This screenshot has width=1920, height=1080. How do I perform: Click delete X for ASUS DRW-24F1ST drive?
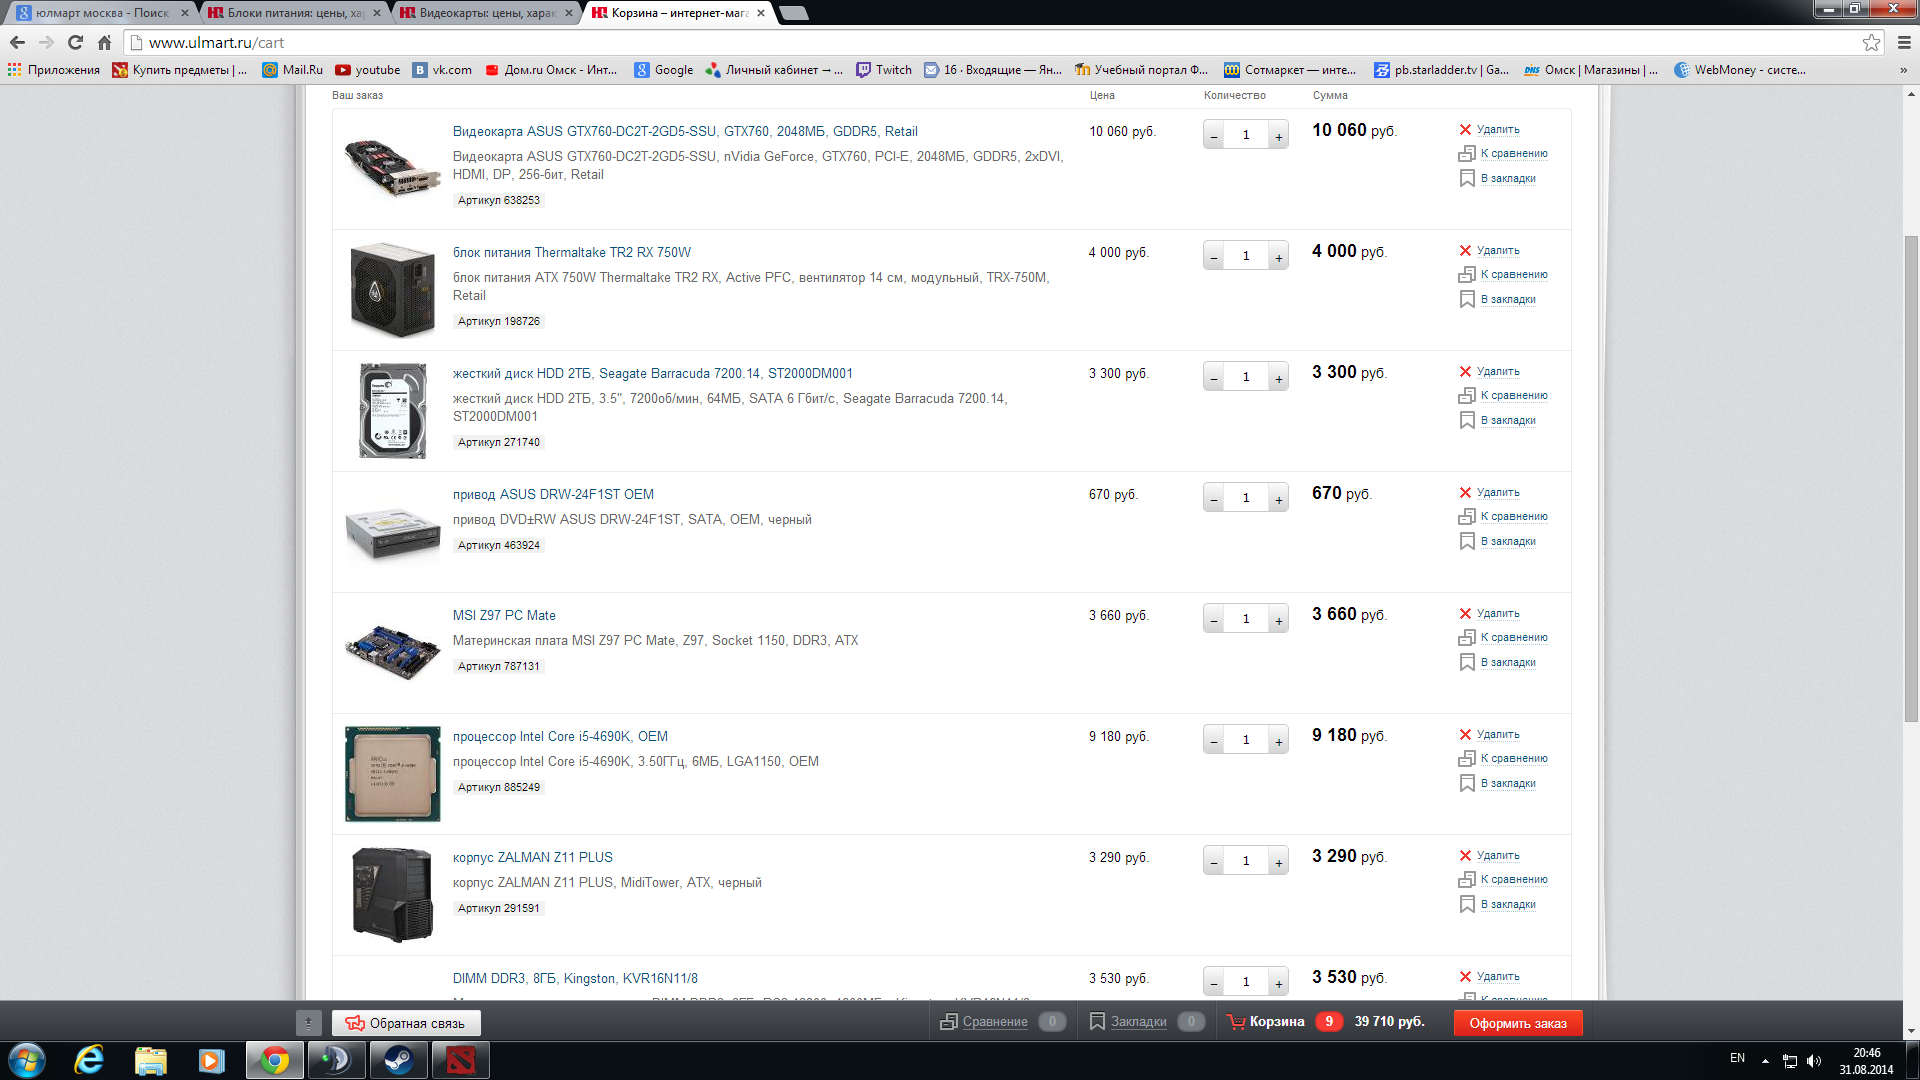pos(1465,493)
